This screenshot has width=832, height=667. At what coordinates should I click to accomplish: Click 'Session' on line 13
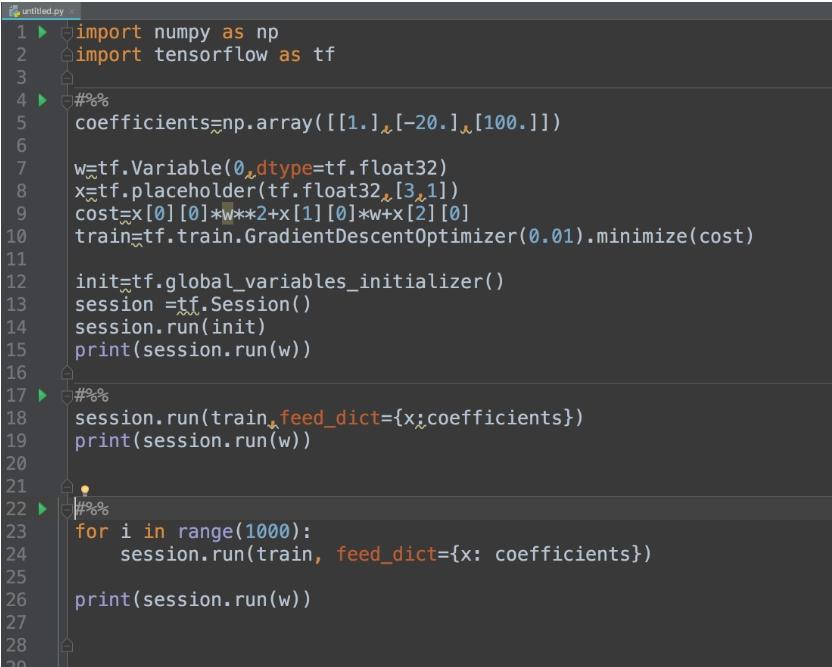[250, 305]
